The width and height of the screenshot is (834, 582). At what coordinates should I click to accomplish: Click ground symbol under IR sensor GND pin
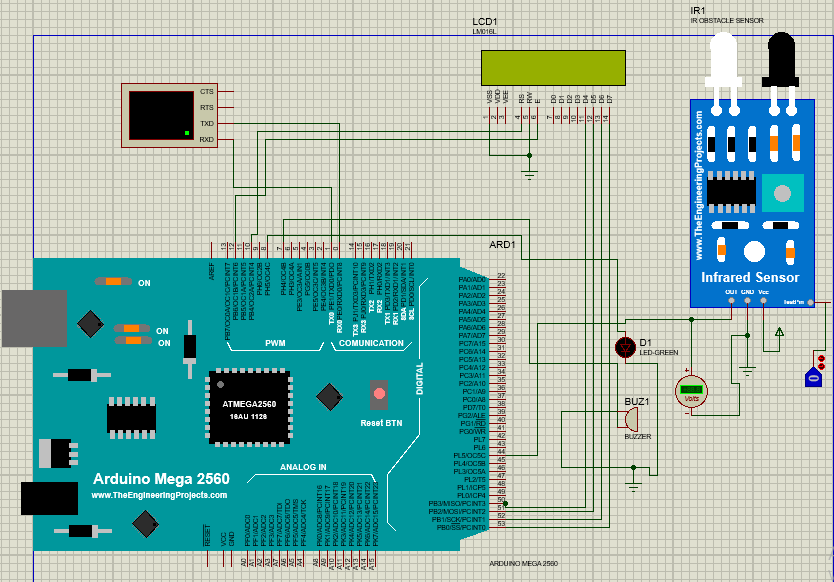747,371
